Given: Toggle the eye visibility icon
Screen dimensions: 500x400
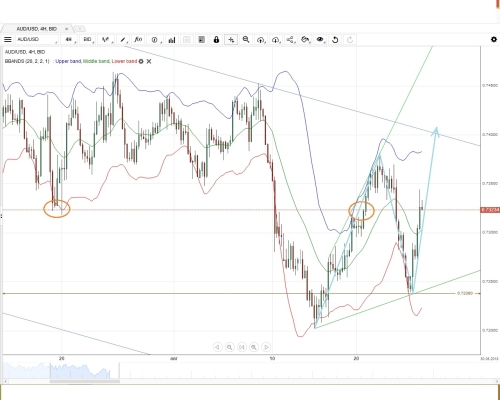Looking at the screenshot, I should pos(320,40).
